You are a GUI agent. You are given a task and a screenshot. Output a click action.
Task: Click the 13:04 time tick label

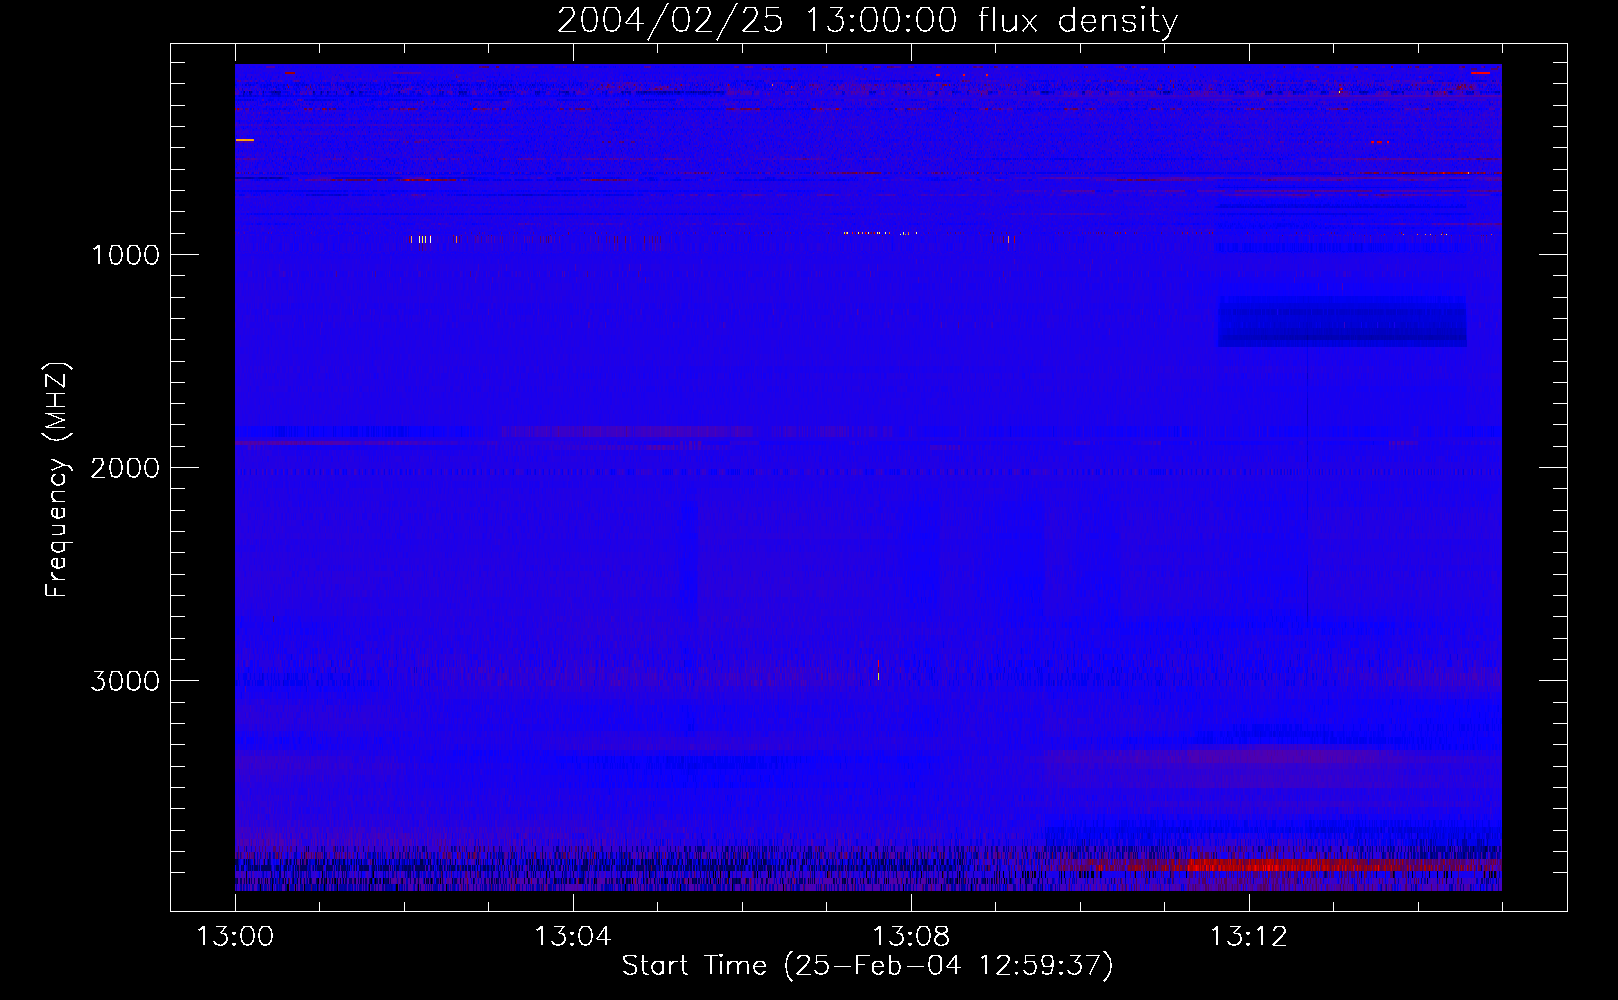572,937
